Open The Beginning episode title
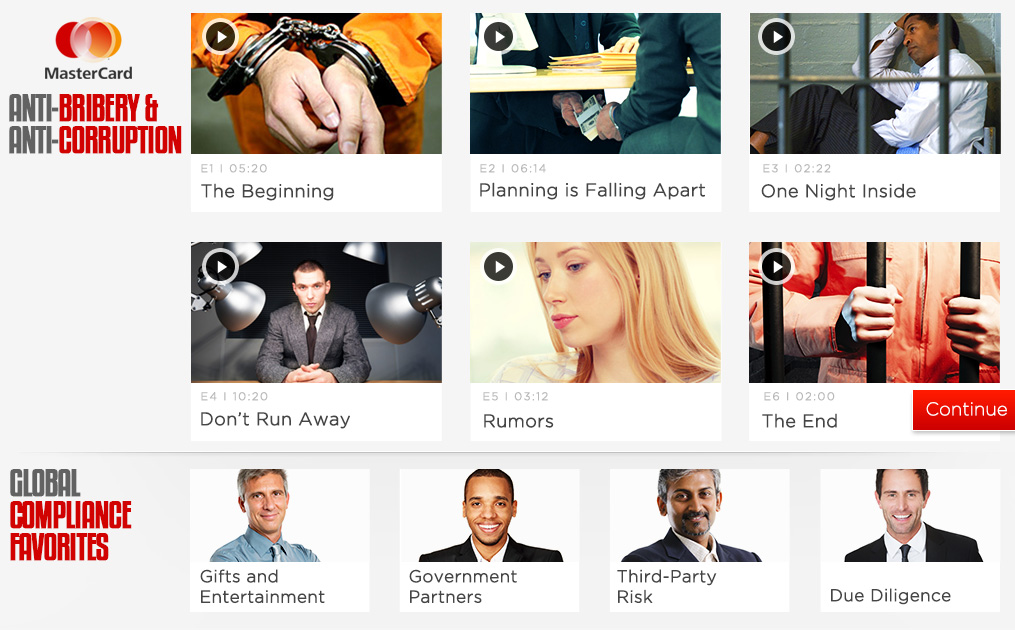The width and height of the screenshot is (1015, 630). pos(267,191)
